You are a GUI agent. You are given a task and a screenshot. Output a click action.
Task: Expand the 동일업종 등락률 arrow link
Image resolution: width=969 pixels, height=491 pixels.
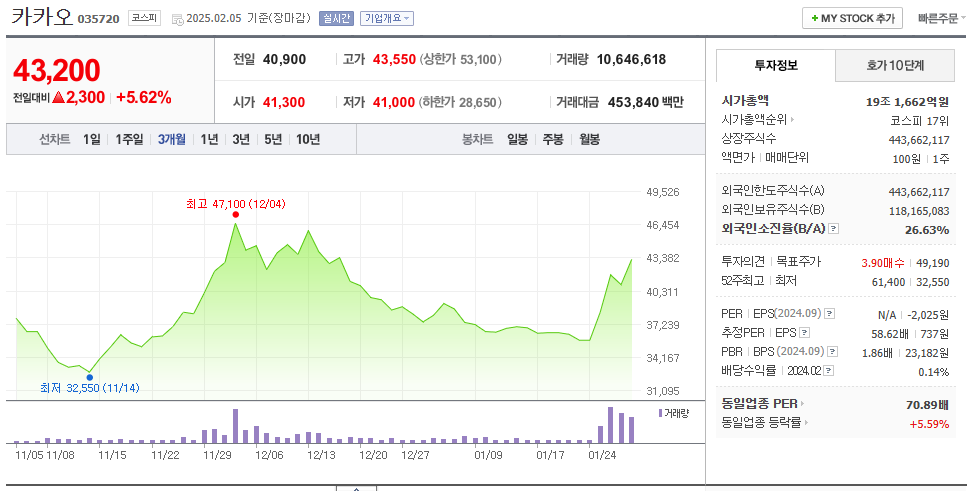click(805, 422)
